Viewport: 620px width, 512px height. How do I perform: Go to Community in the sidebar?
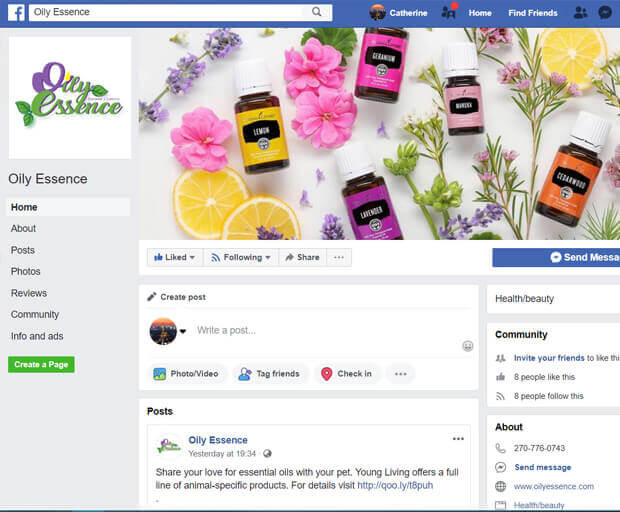coord(35,315)
